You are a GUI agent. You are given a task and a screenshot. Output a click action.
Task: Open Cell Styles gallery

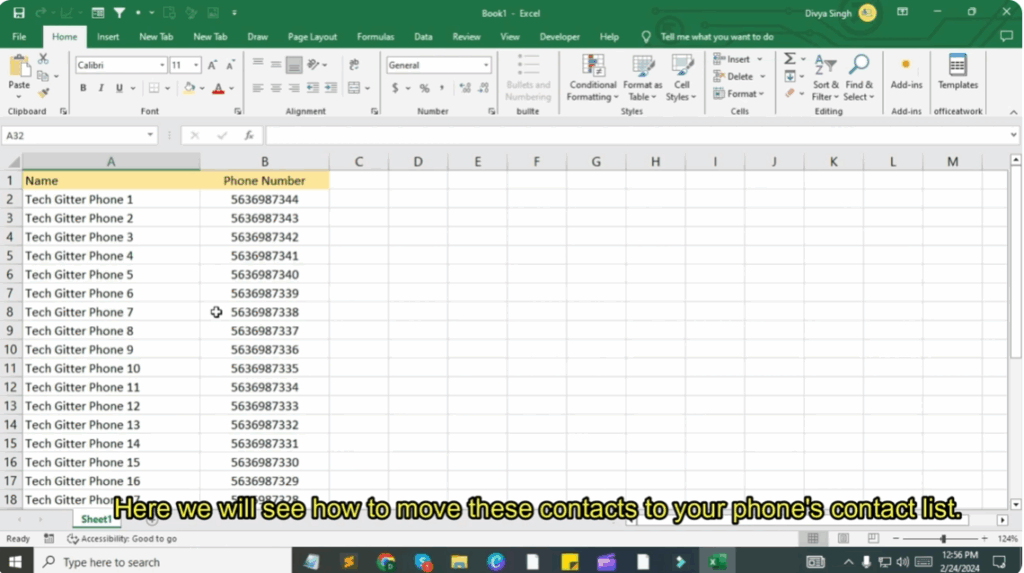tap(681, 78)
